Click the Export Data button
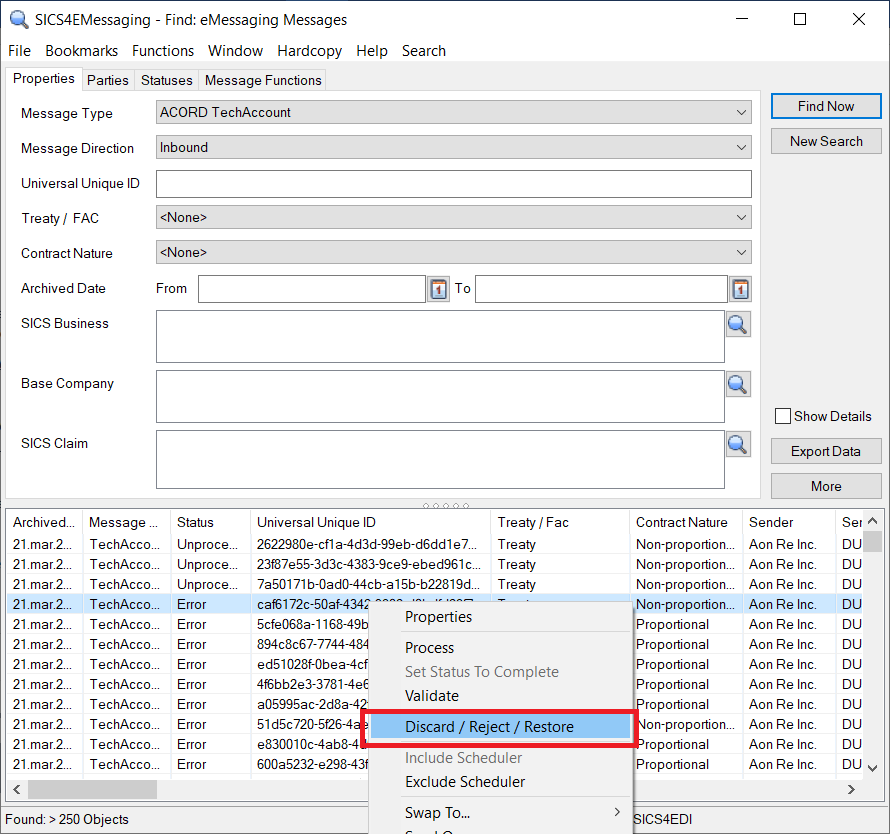The image size is (890, 834). pyautogui.click(x=825, y=451)
